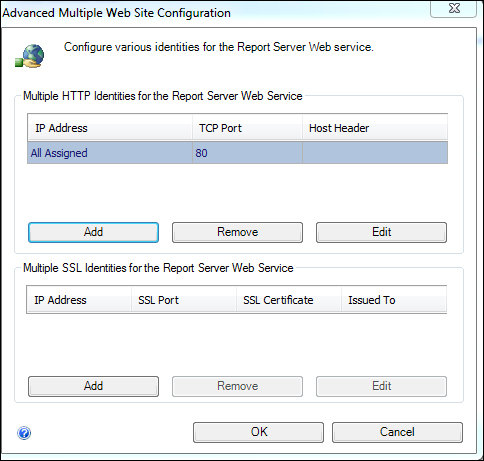Click the globe web service icon
The image size is (484, 461).
pos(30,56)
